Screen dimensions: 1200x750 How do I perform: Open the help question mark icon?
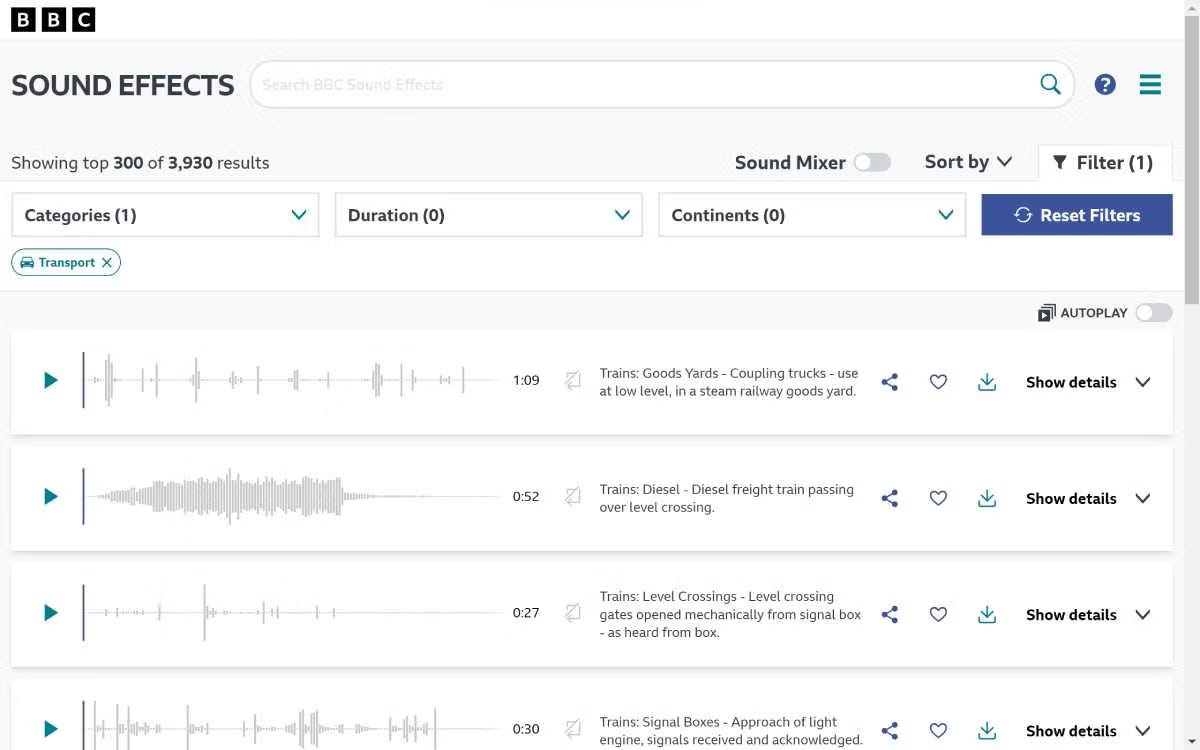click(1105, 85)
